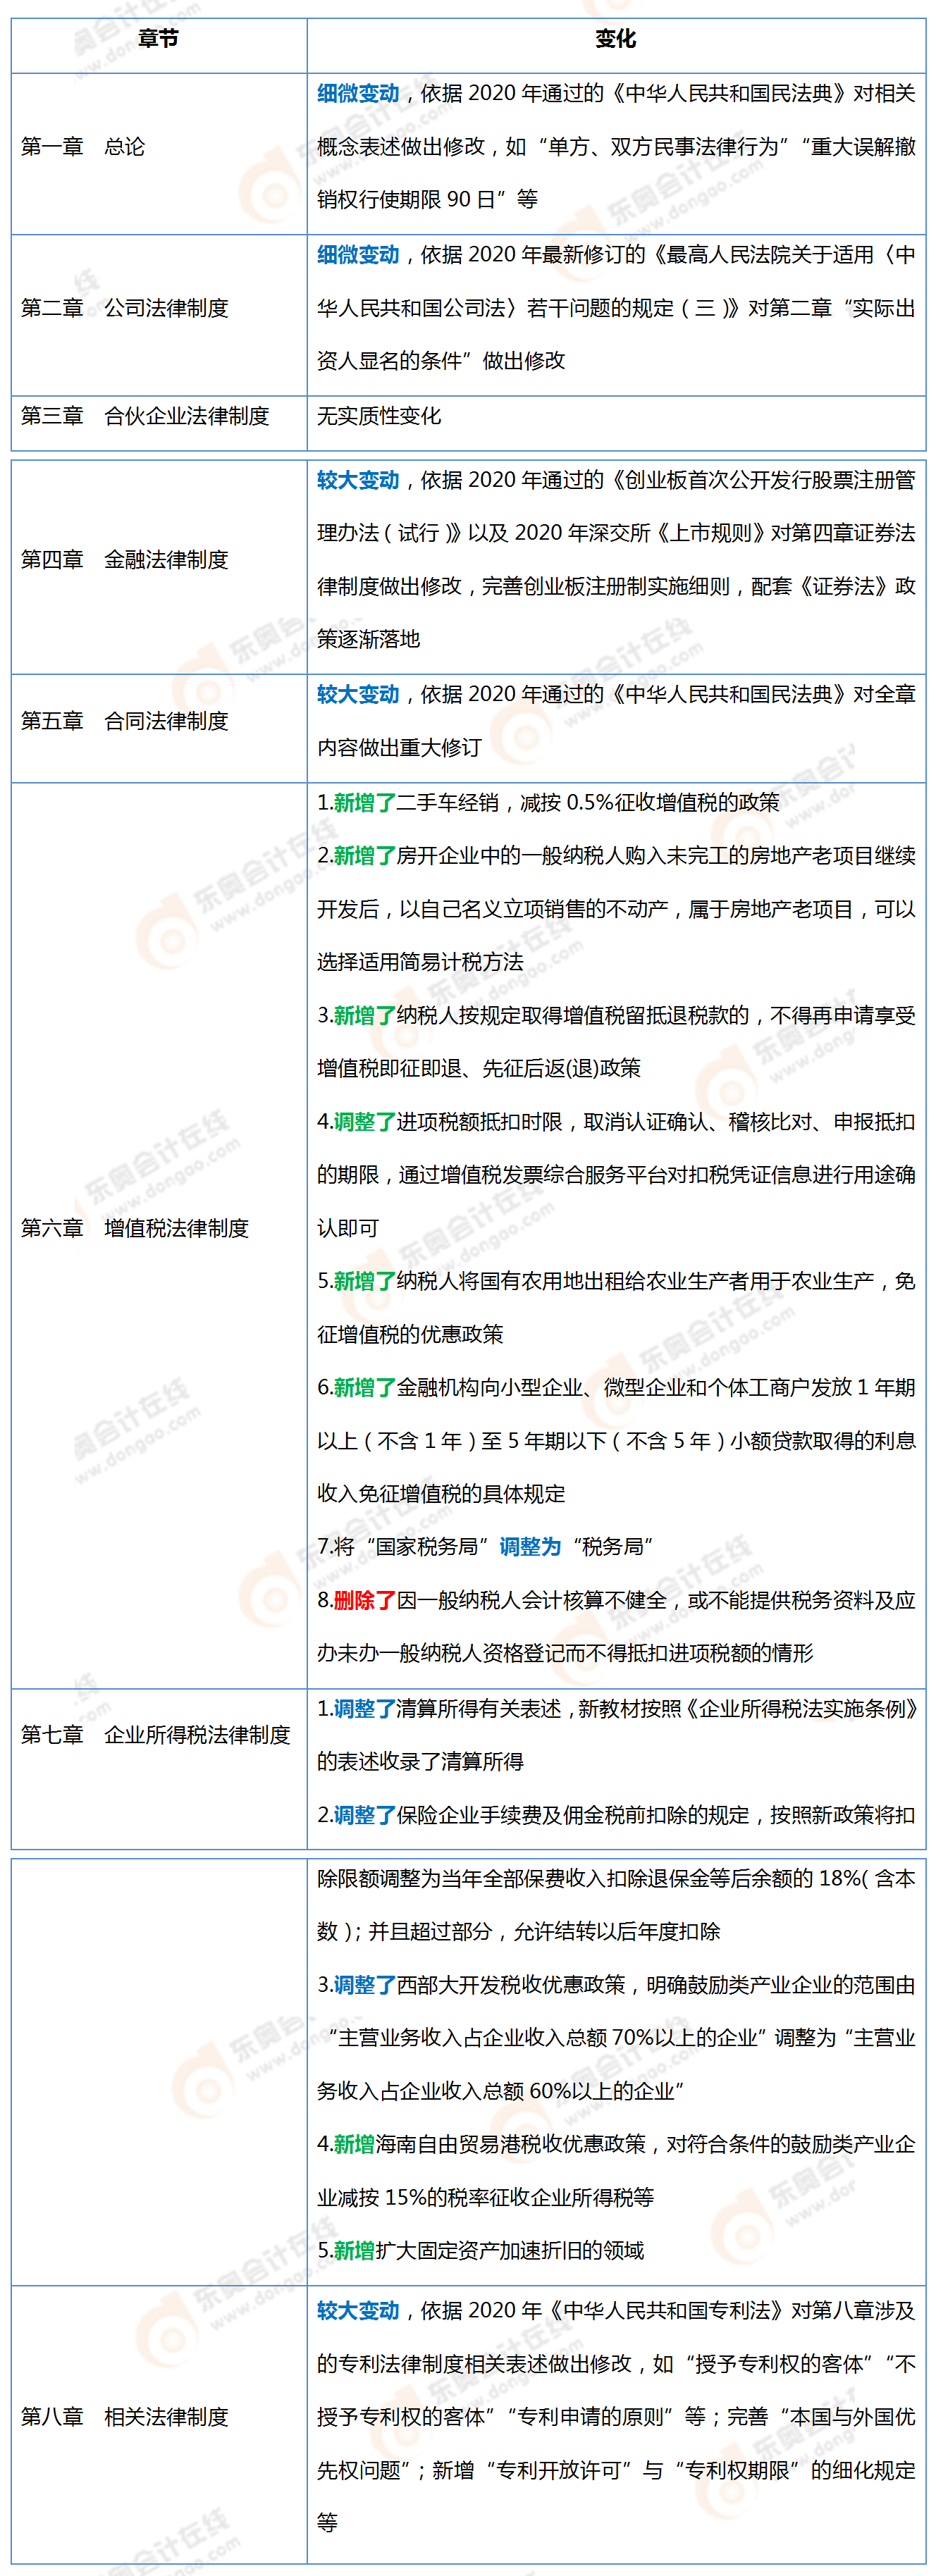Image resolution: width=936 pixels, height=2576 pixels.
Task: Select the 第五章 合同法律制度 cell
Action: 125,721
